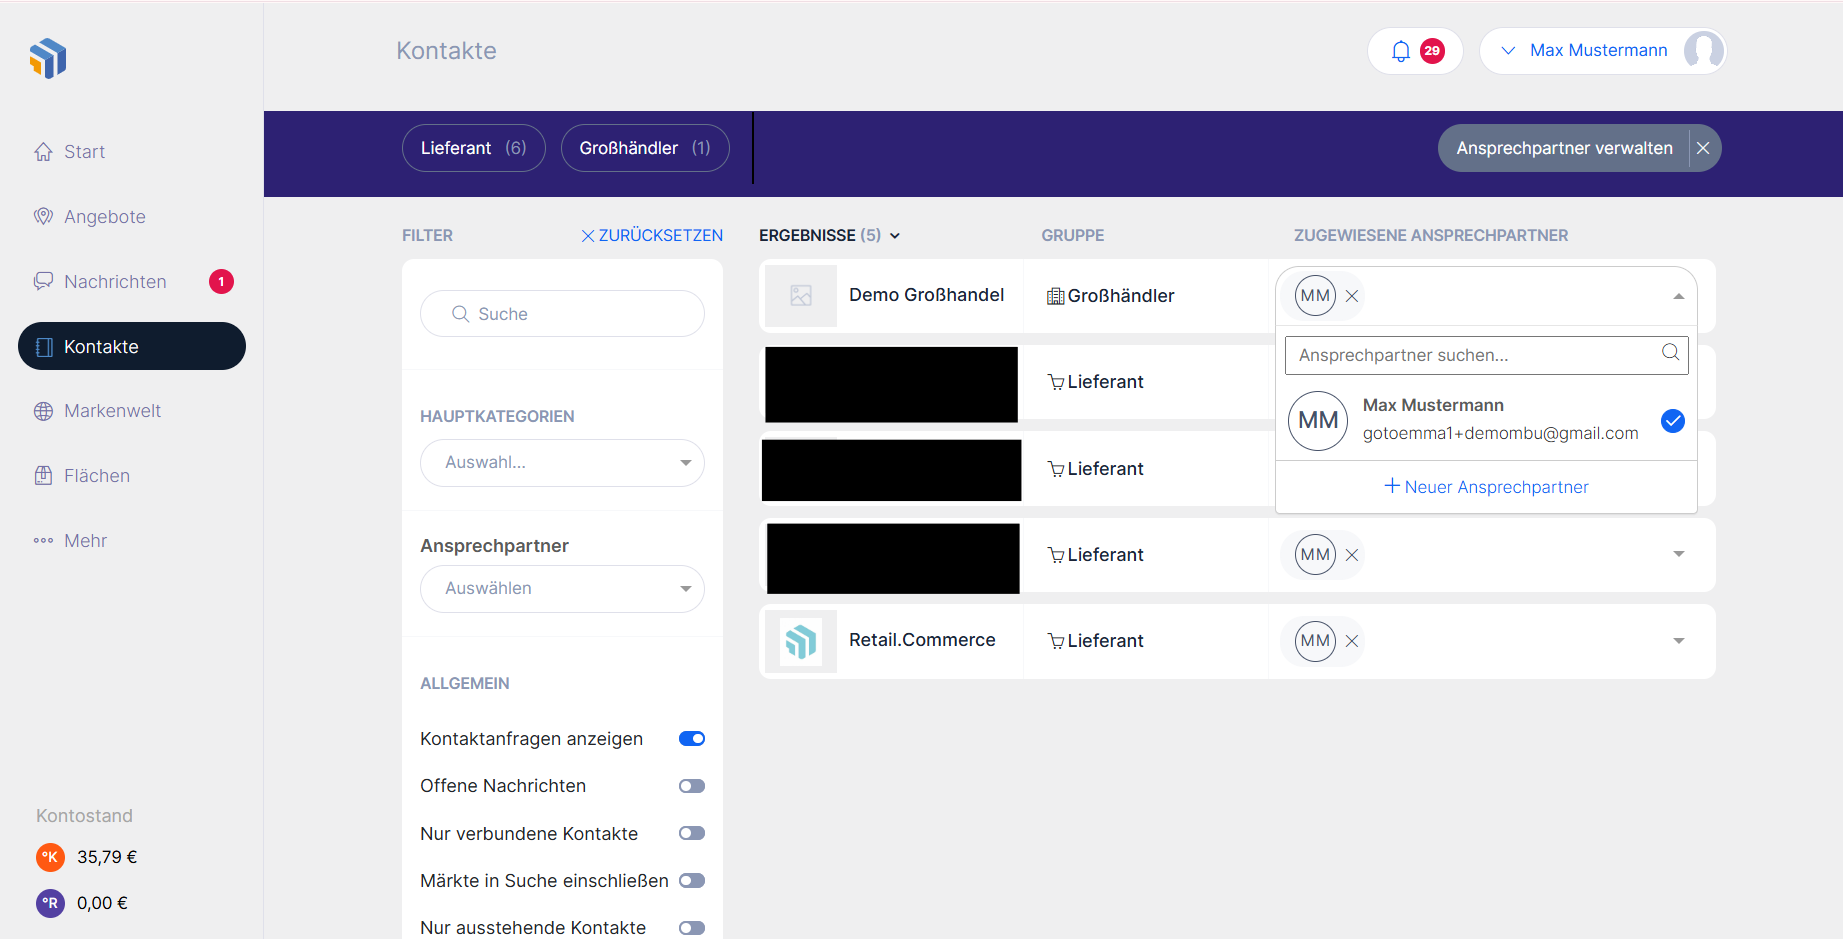Click the purple R Kontostand icon
This screenshot has width=1843, height=939.
[x=50, y=903]
